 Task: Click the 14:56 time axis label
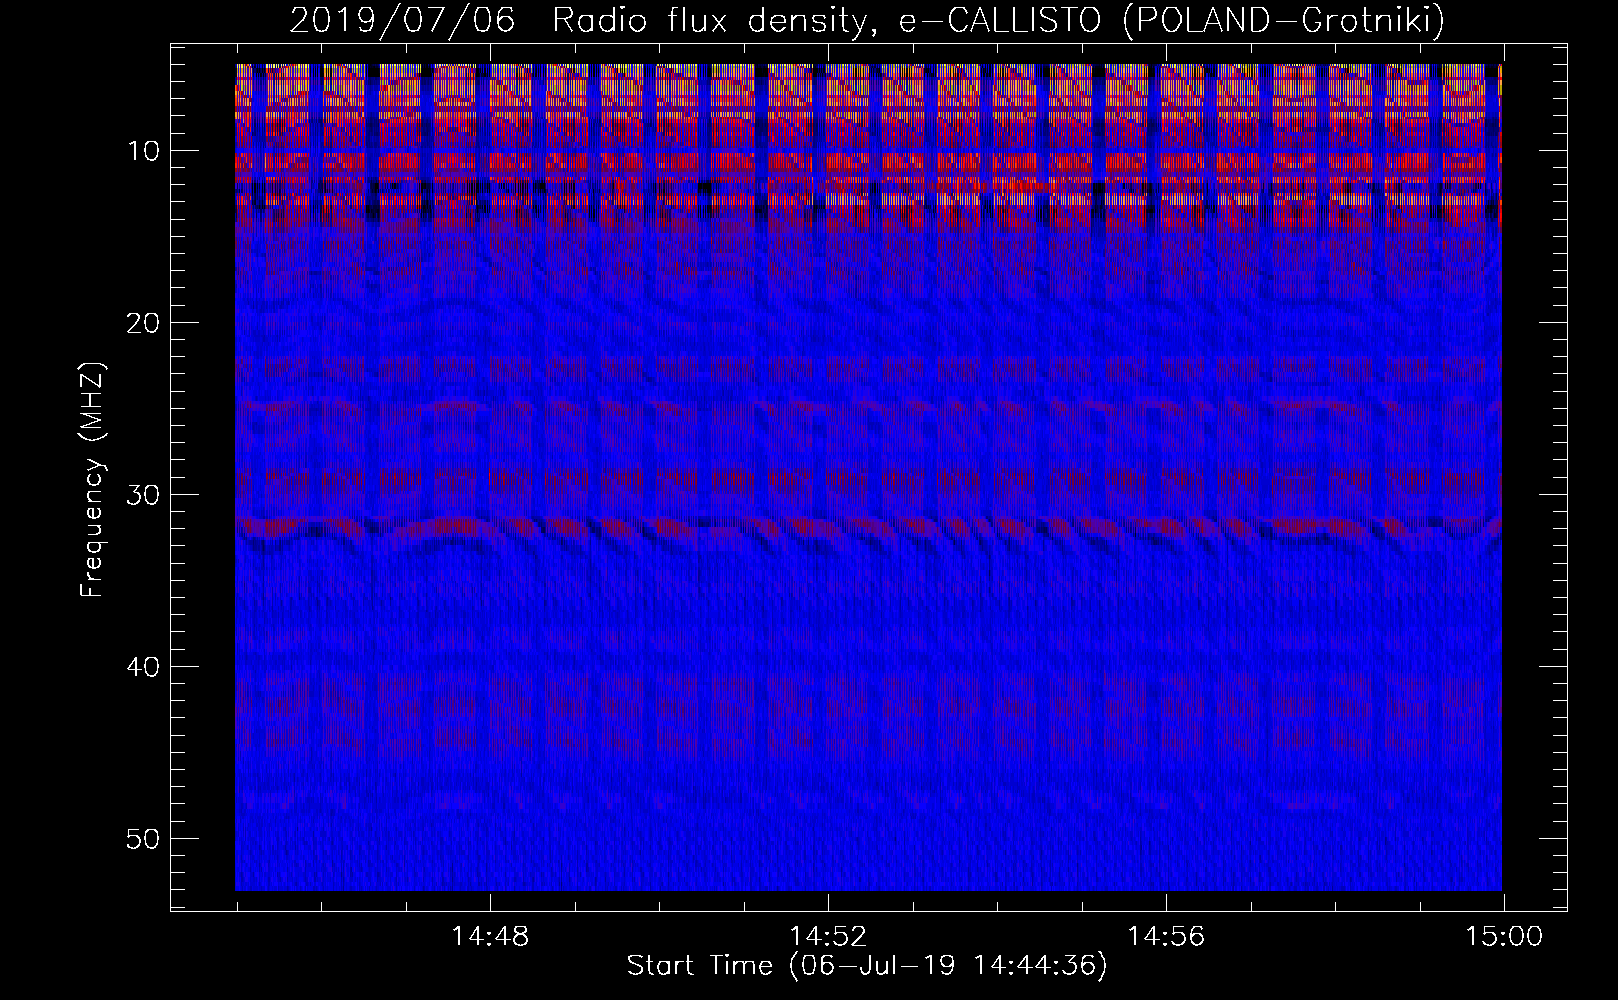pyautogui.click(x=1166, y=937)
